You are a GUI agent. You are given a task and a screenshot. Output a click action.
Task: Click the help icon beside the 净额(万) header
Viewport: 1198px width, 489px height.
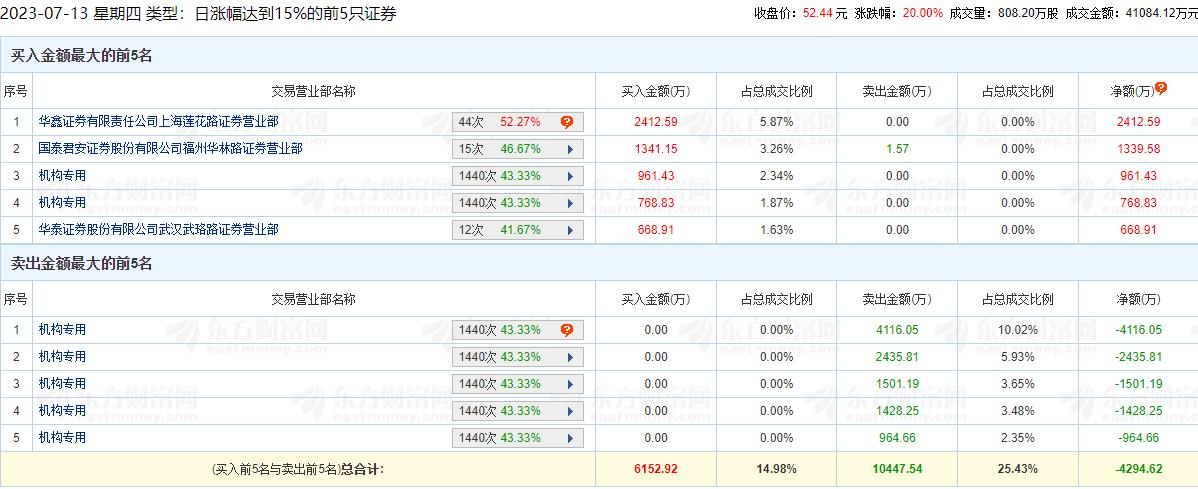click(1161, 88)
